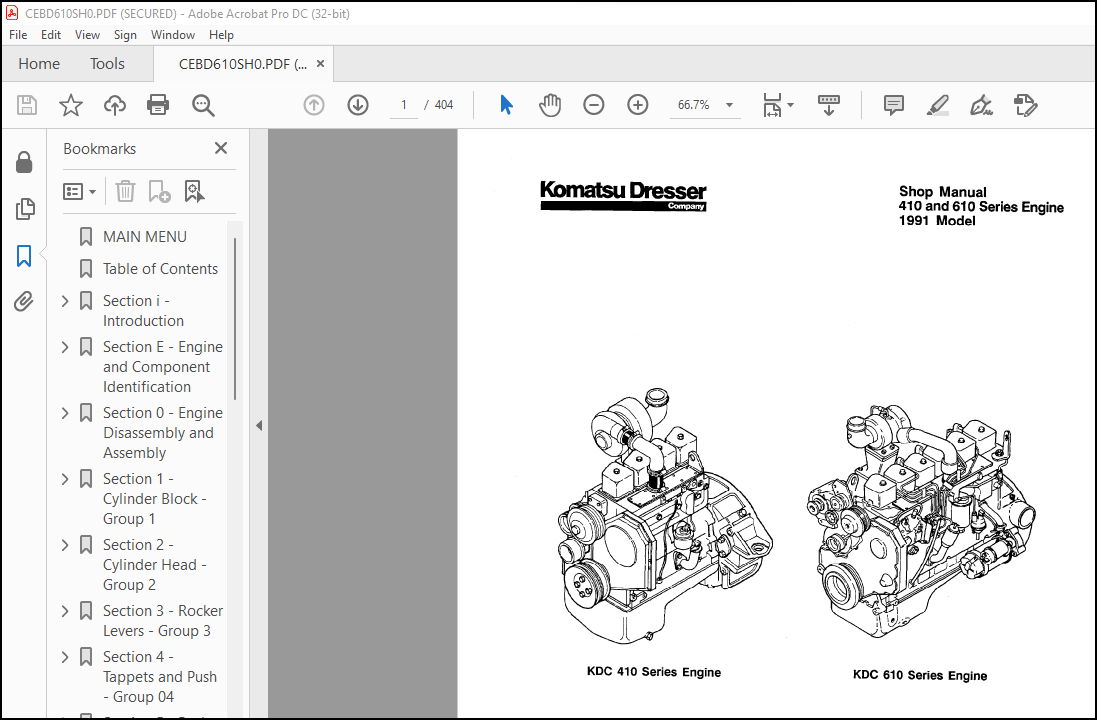Open the File menu
The height and width of the screenshot is (720, 1097).
pyautogui.click(x=18, y=34)
